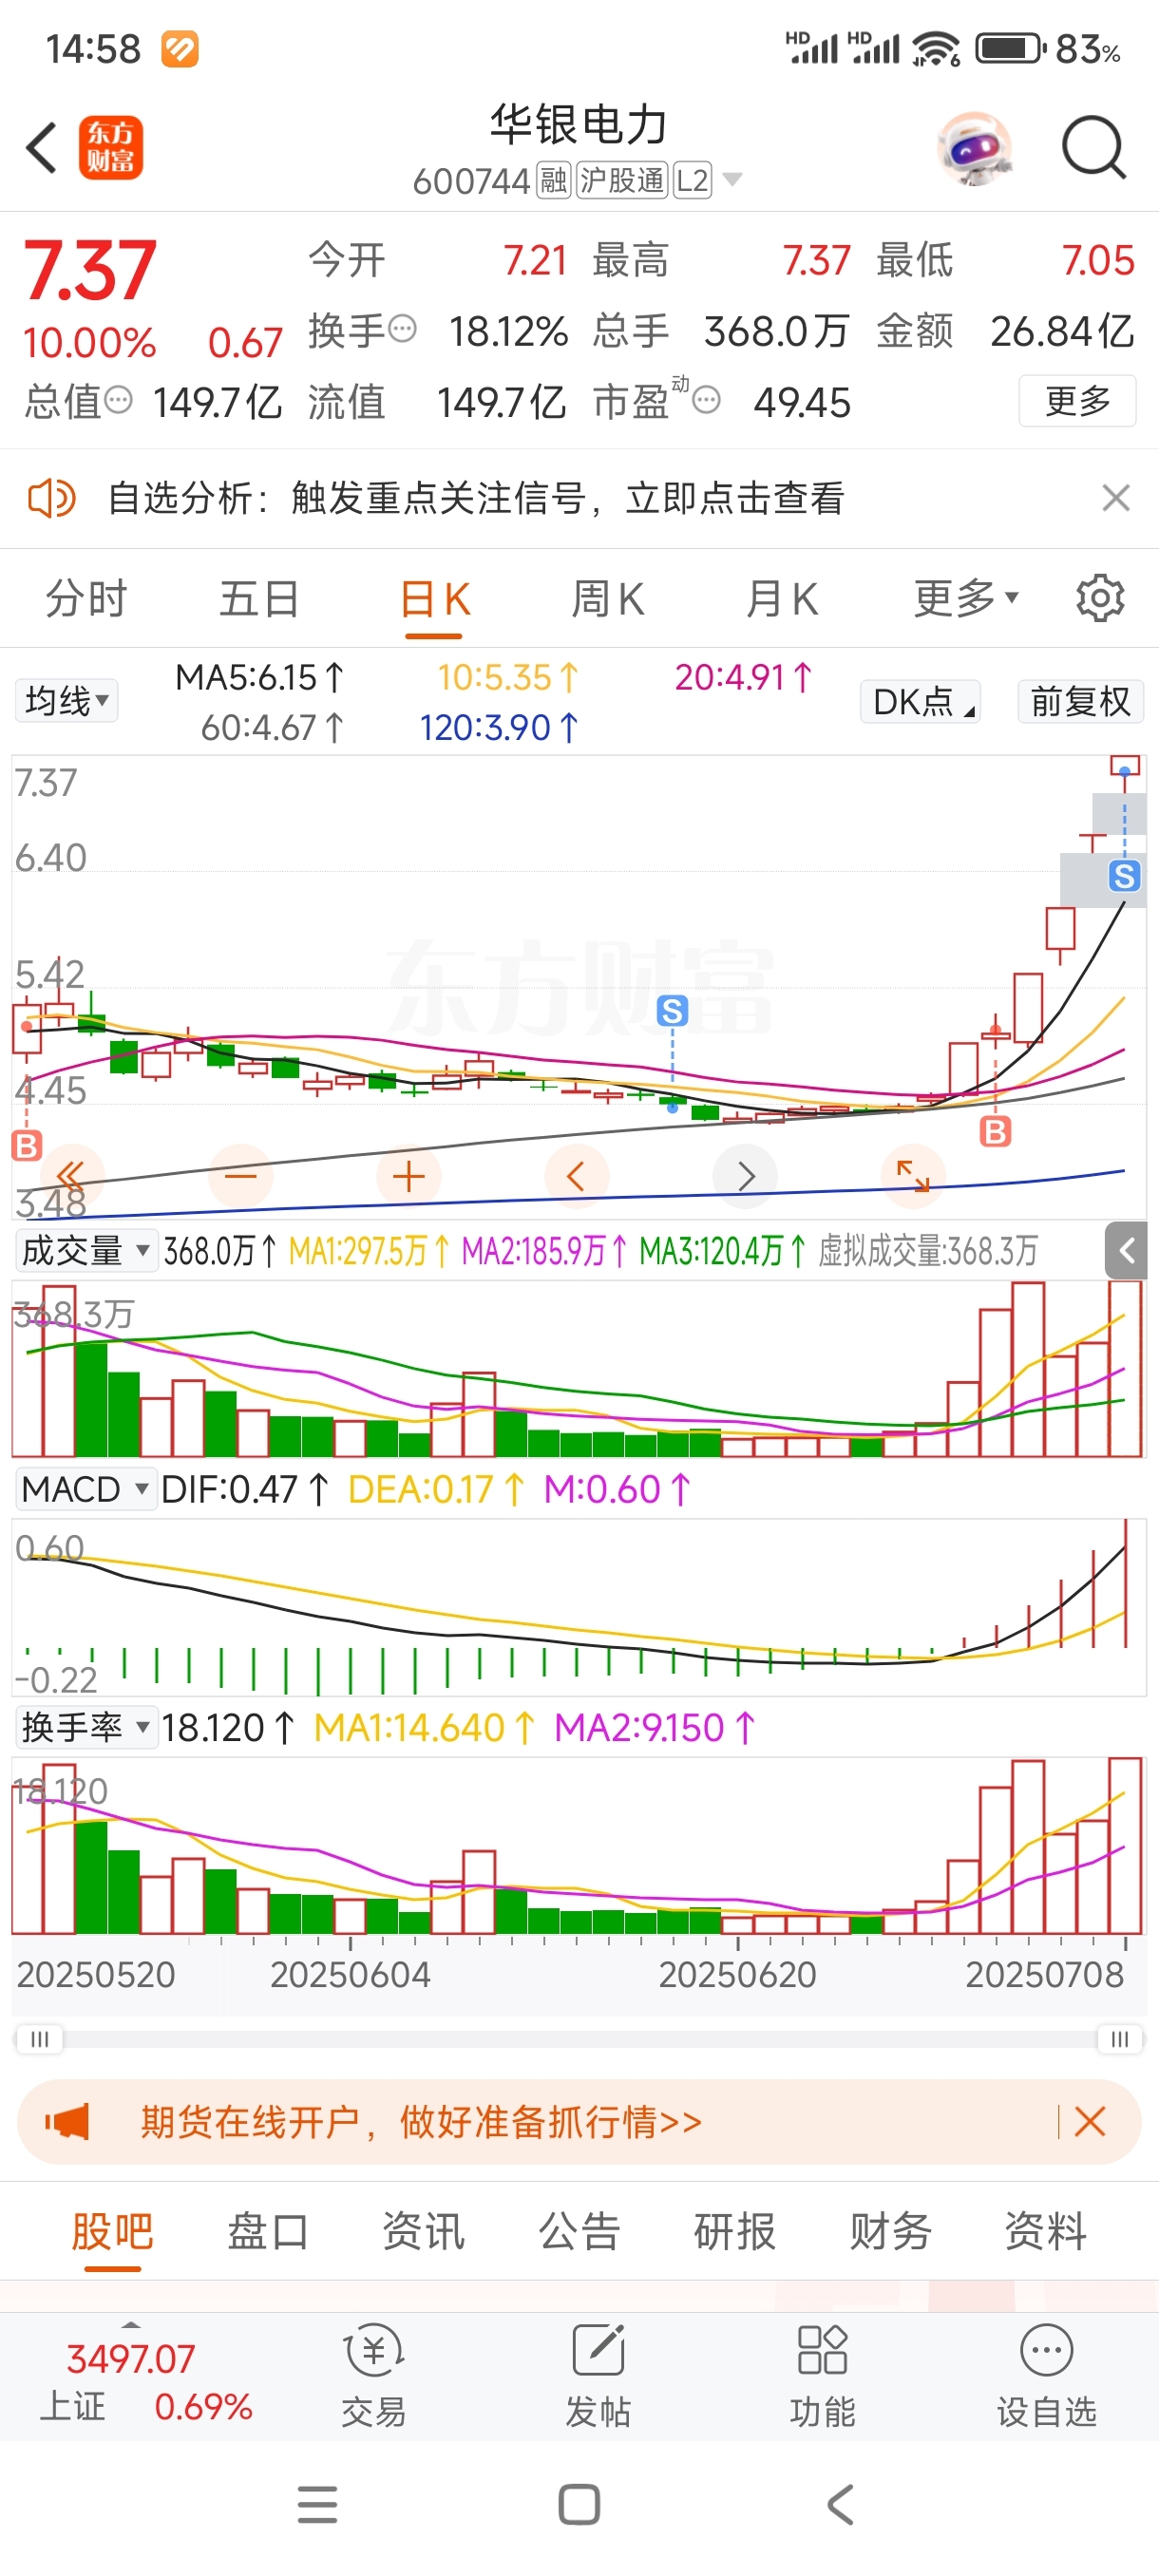1159x2576 pixels.
Task: Switch to 月K tab
Action: [781, 599]
